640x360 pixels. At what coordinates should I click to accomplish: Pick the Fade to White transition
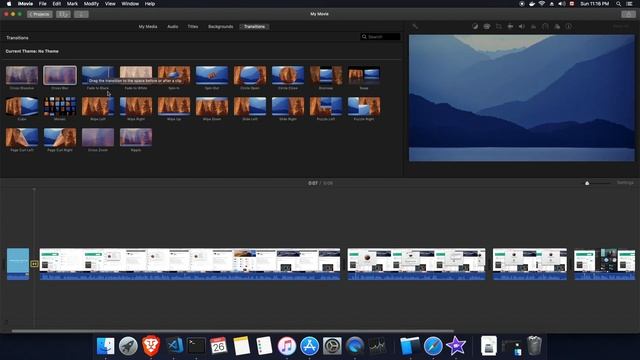[136, 76]
